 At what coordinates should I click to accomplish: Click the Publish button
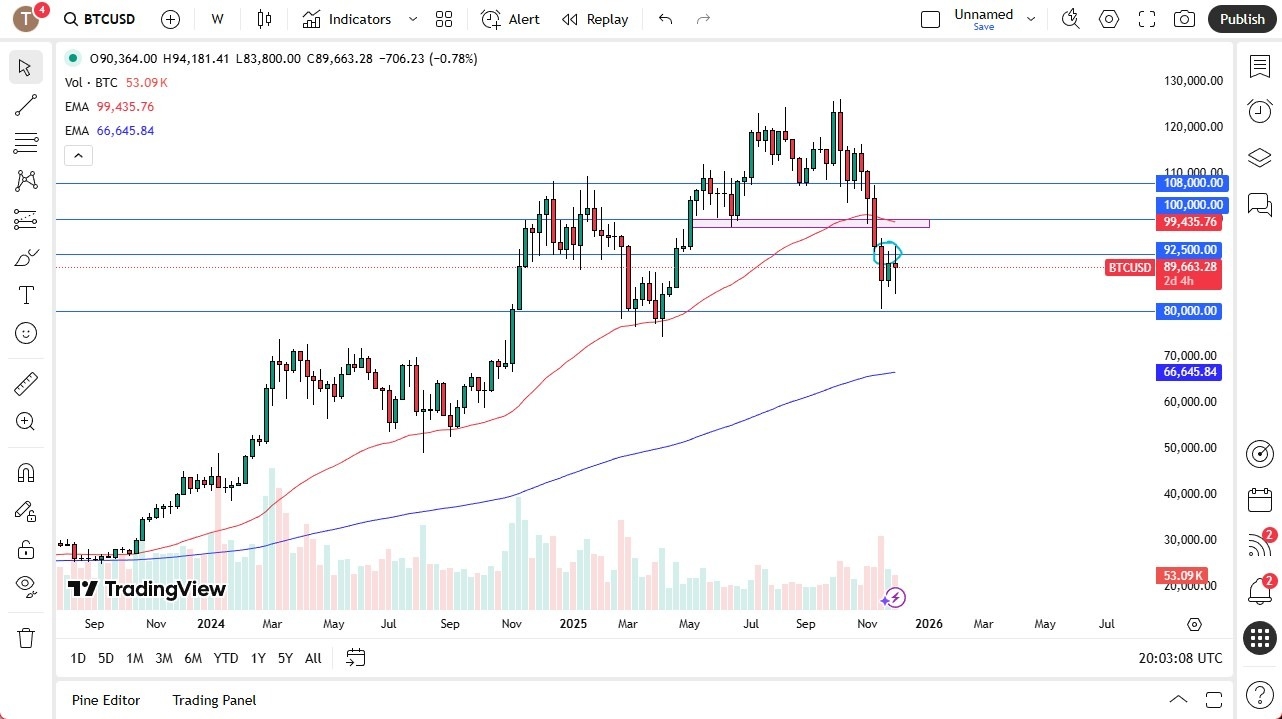click(1241, 18)
